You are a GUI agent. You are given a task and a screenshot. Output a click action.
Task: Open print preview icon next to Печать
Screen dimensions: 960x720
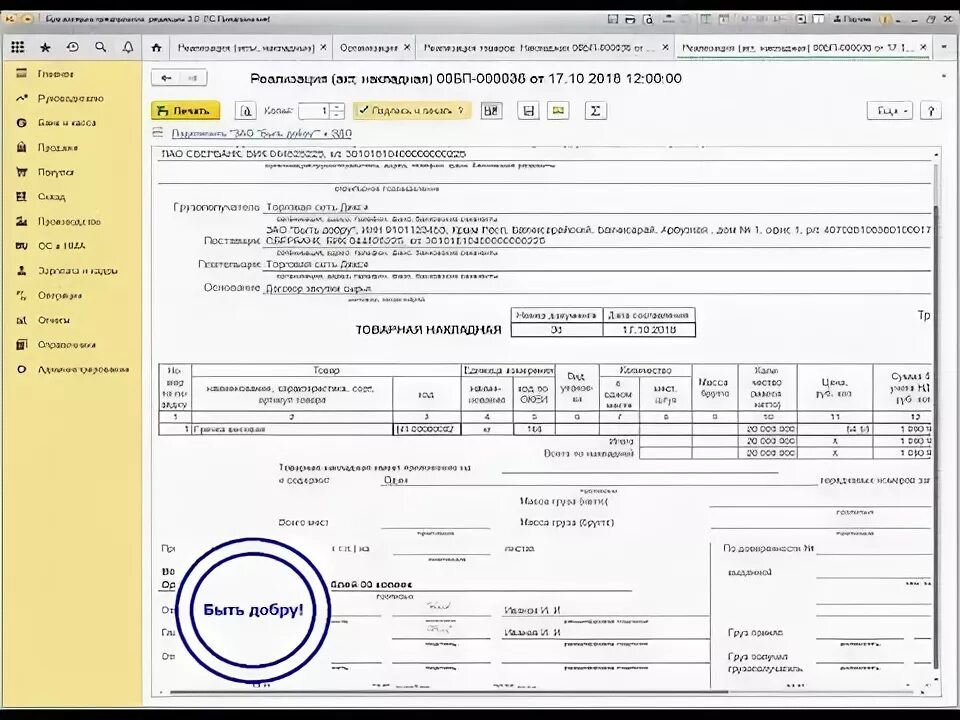click(x=246, y=111)
